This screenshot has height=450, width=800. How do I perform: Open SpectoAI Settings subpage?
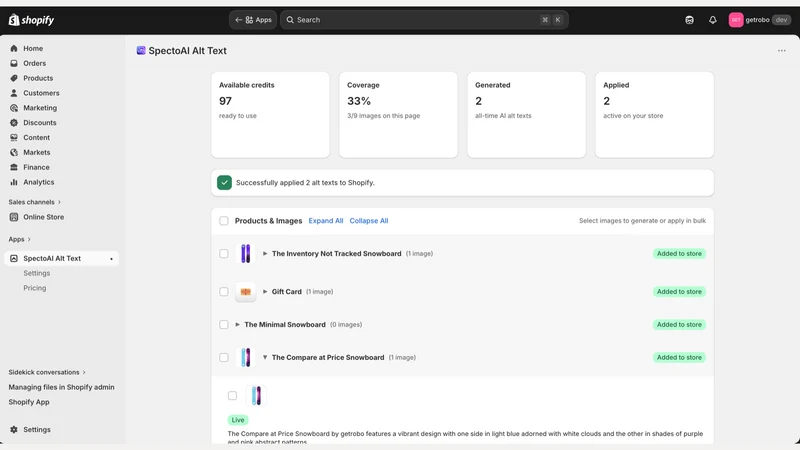(37, 273)
